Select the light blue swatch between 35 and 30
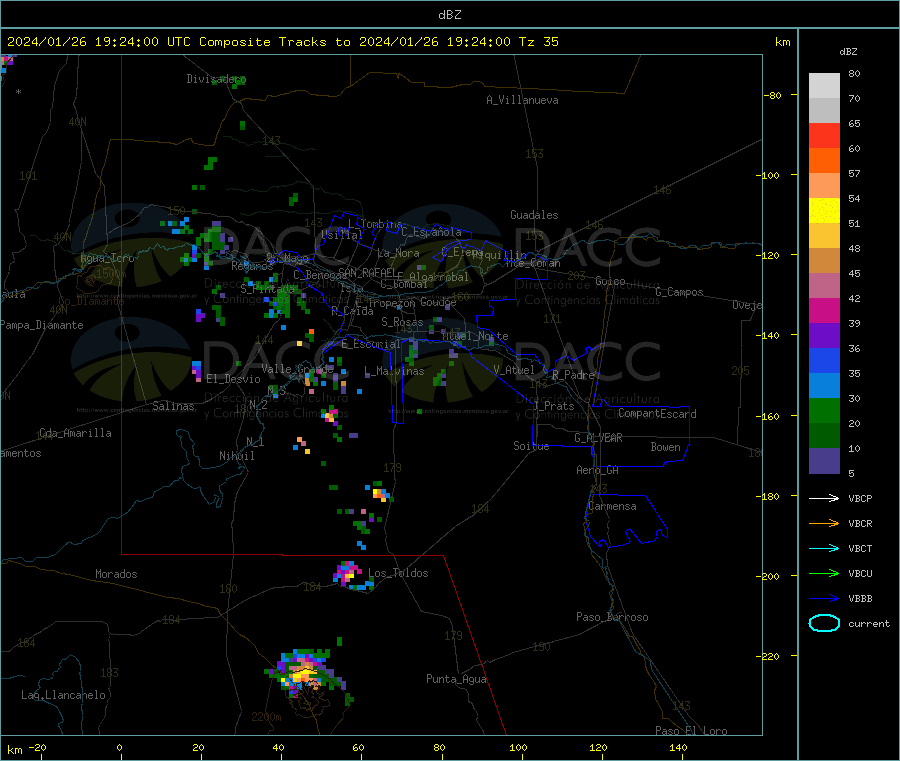This screenshot has height=761, width=900. pos(824,386)
